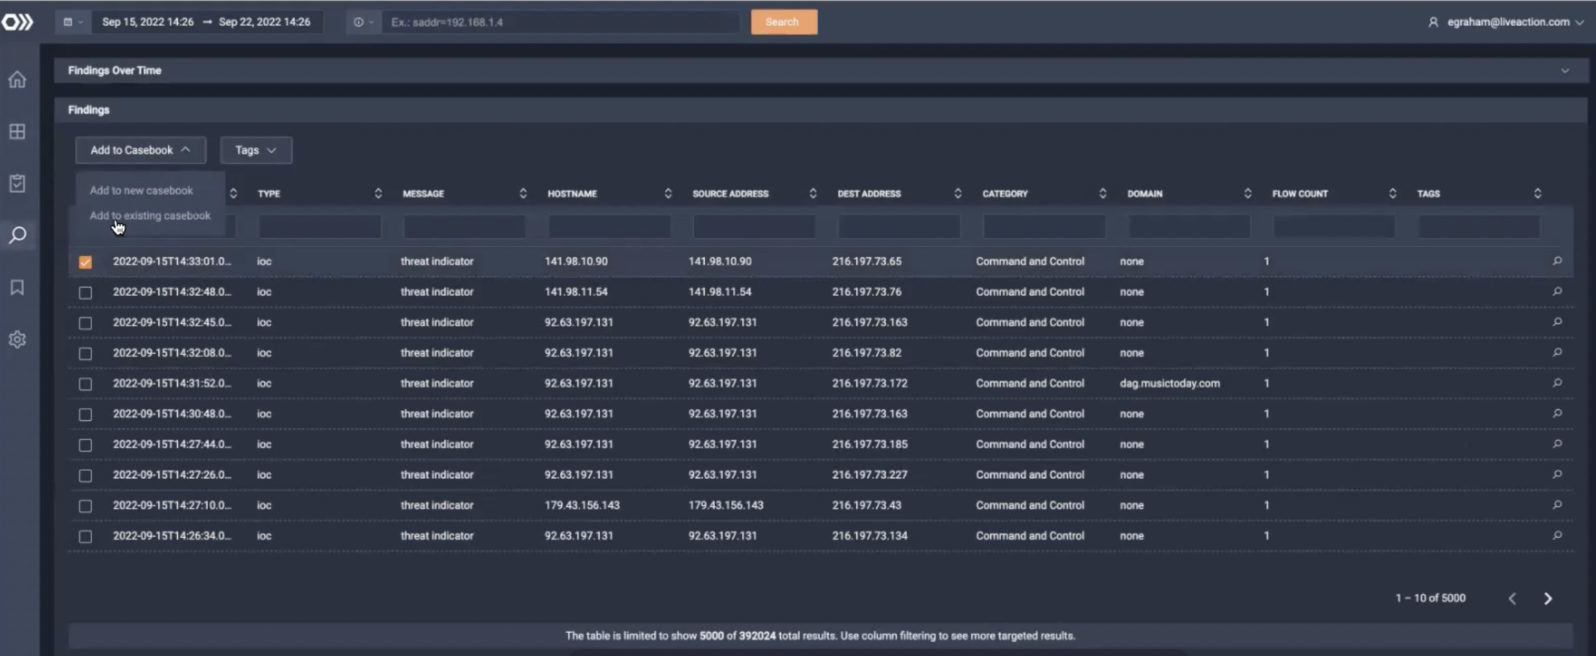Click the HOSTNAME column filter box

(610, 227)
